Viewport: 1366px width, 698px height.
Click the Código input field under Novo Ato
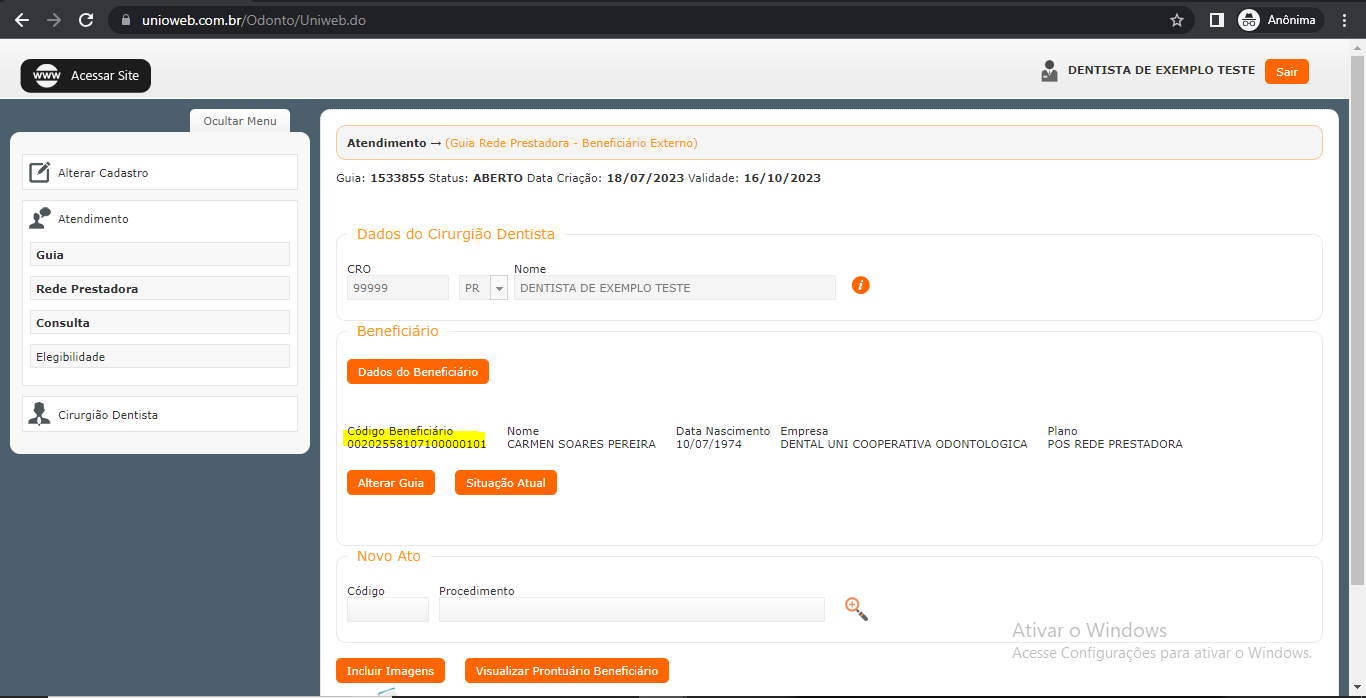pyautogui.click(x=388, y=609)
